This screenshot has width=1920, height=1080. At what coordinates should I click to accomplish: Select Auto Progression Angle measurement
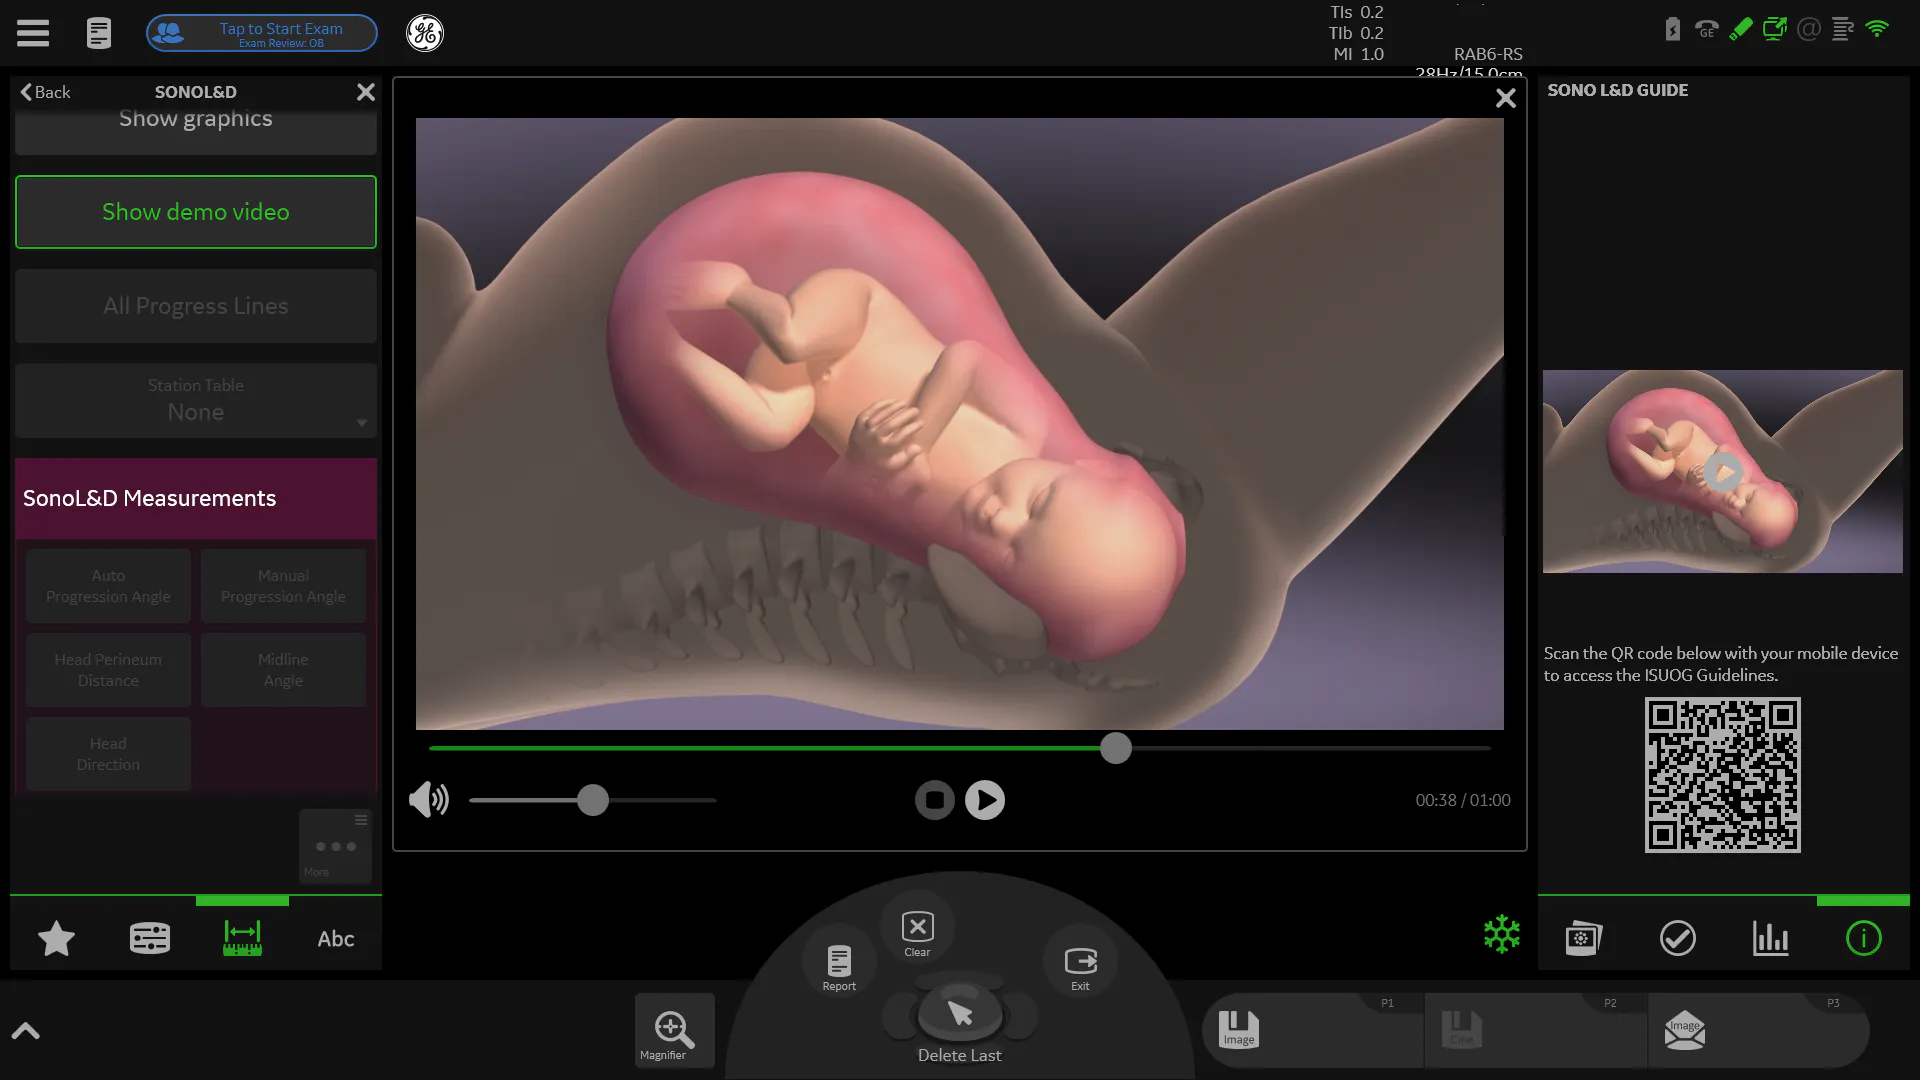tap(108, 586)
